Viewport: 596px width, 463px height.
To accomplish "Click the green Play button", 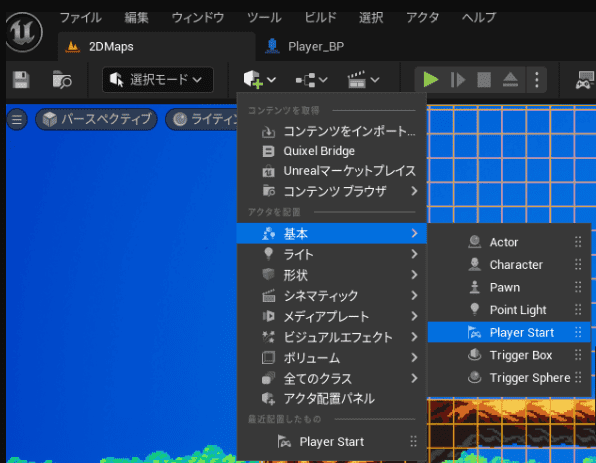I will click(x=431, y=80).
